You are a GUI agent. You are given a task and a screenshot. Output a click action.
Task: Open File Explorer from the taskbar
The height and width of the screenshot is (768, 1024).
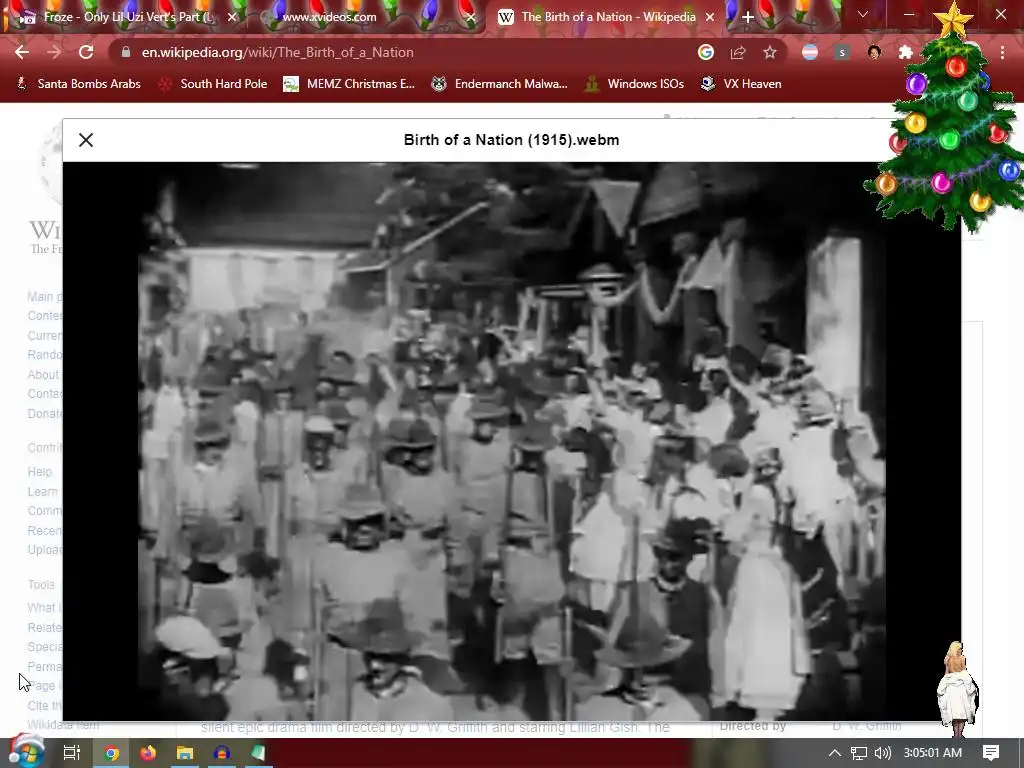tap(185, 753)
